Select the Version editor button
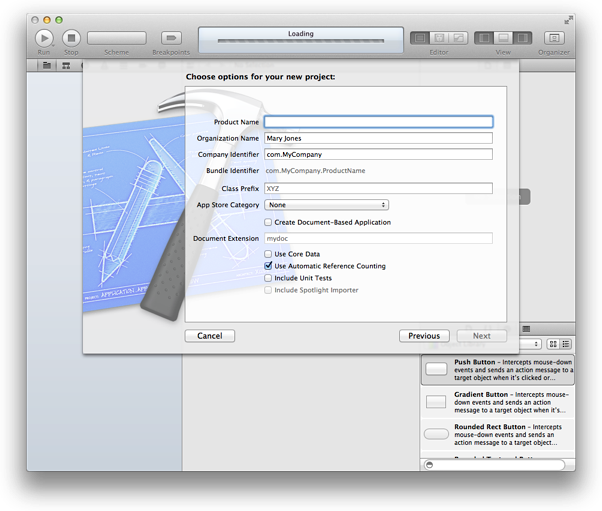The image size is (602, 511). pos(458,38)
